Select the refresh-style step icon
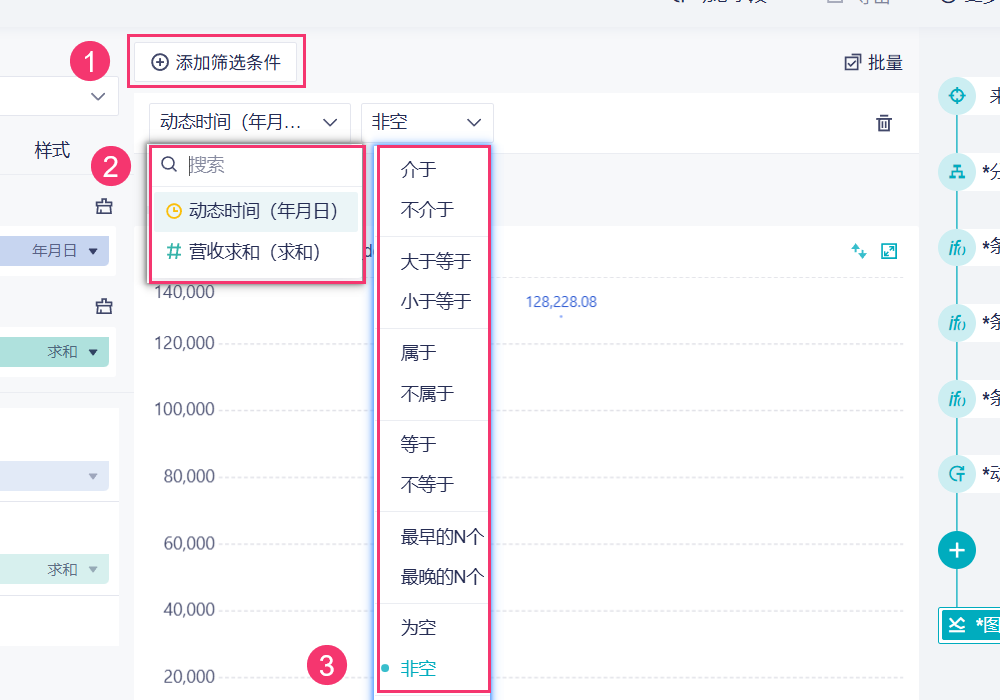The width and height of the screenshot is (1000, 700). (x=957, y=473)
